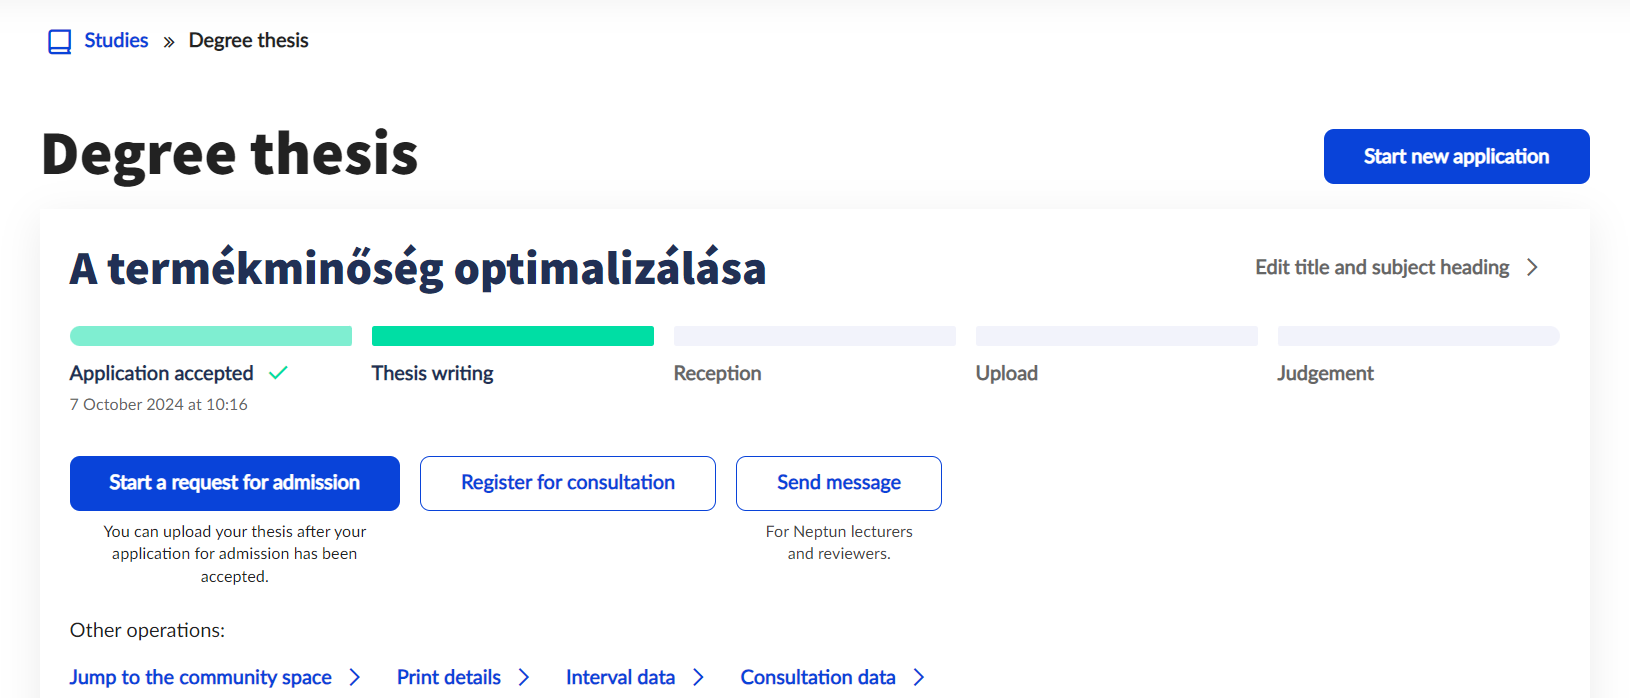
Task: Click the Studies book icon
Action: pyautogui.click(x=60, y=42)
